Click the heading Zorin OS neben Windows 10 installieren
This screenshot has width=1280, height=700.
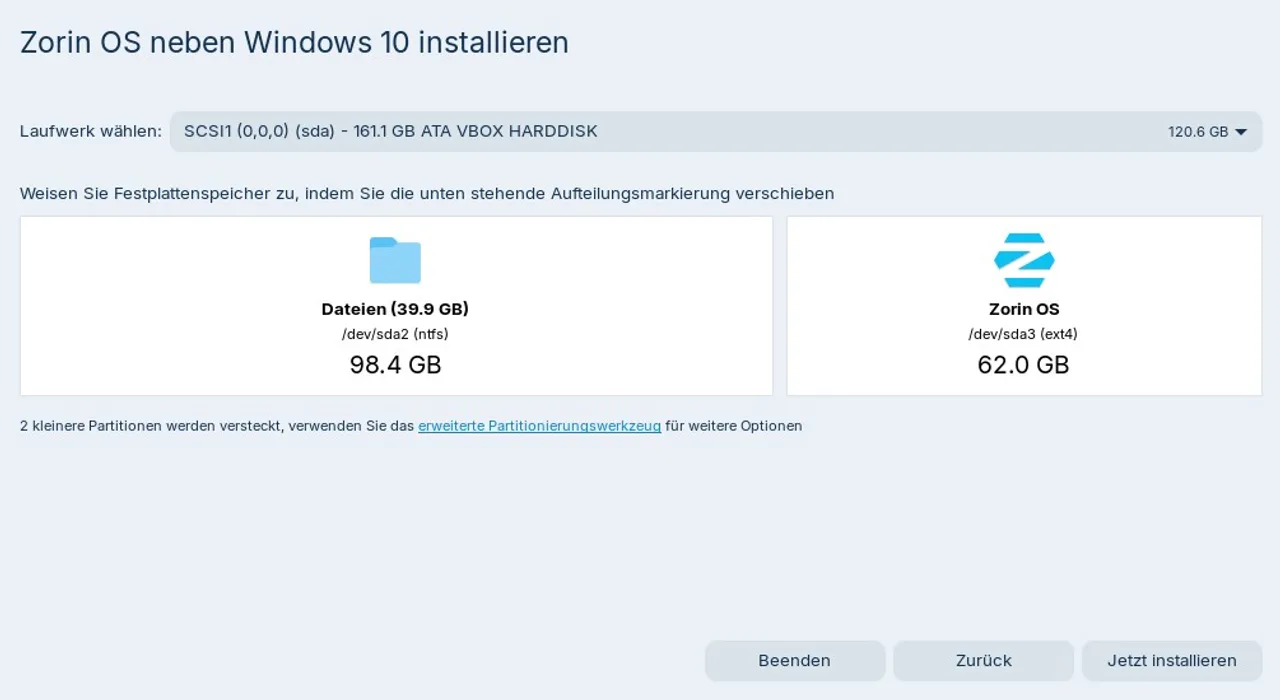pyautogui.click(x=295, y=43)
